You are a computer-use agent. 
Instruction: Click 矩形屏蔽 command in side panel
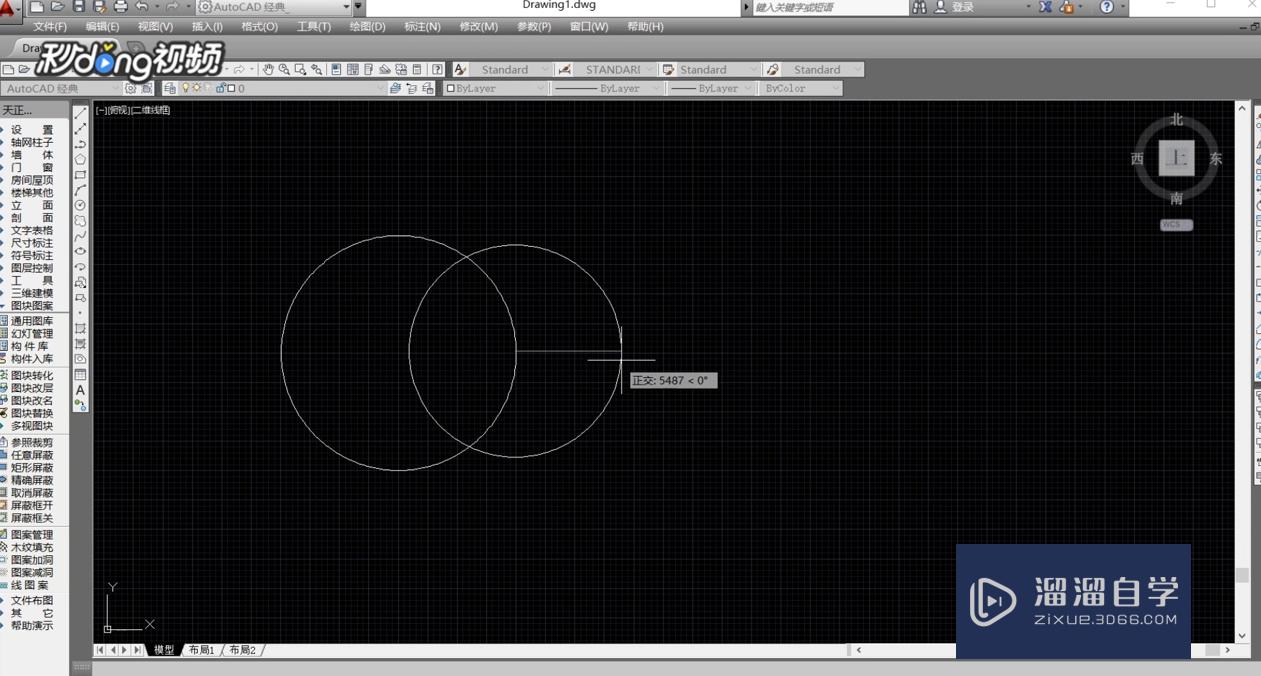[x=31, y=468]
